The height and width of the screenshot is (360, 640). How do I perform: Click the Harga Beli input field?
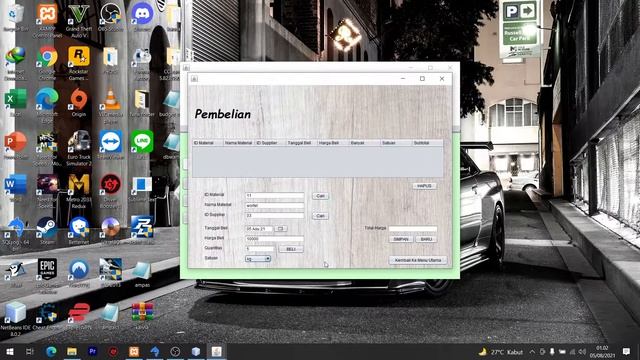click(275, 239)
